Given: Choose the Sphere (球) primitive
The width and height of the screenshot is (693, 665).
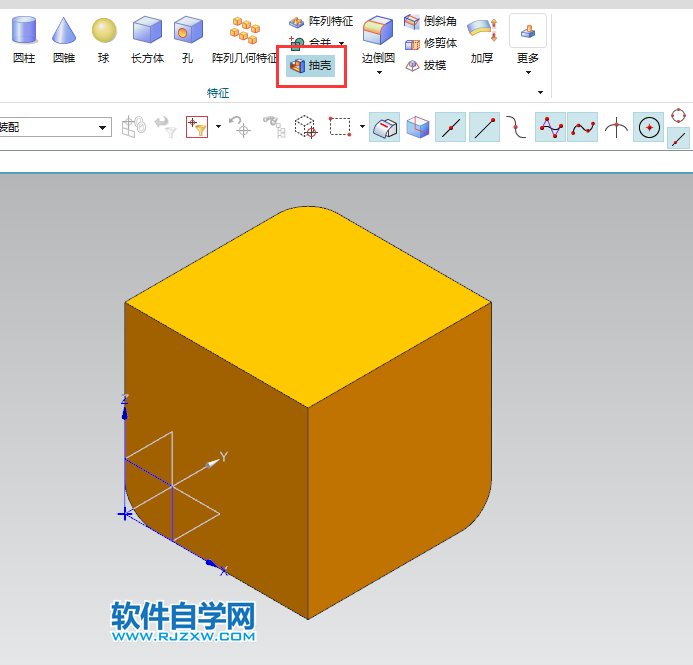Looking at the screenshot, I should click(104, 39).
